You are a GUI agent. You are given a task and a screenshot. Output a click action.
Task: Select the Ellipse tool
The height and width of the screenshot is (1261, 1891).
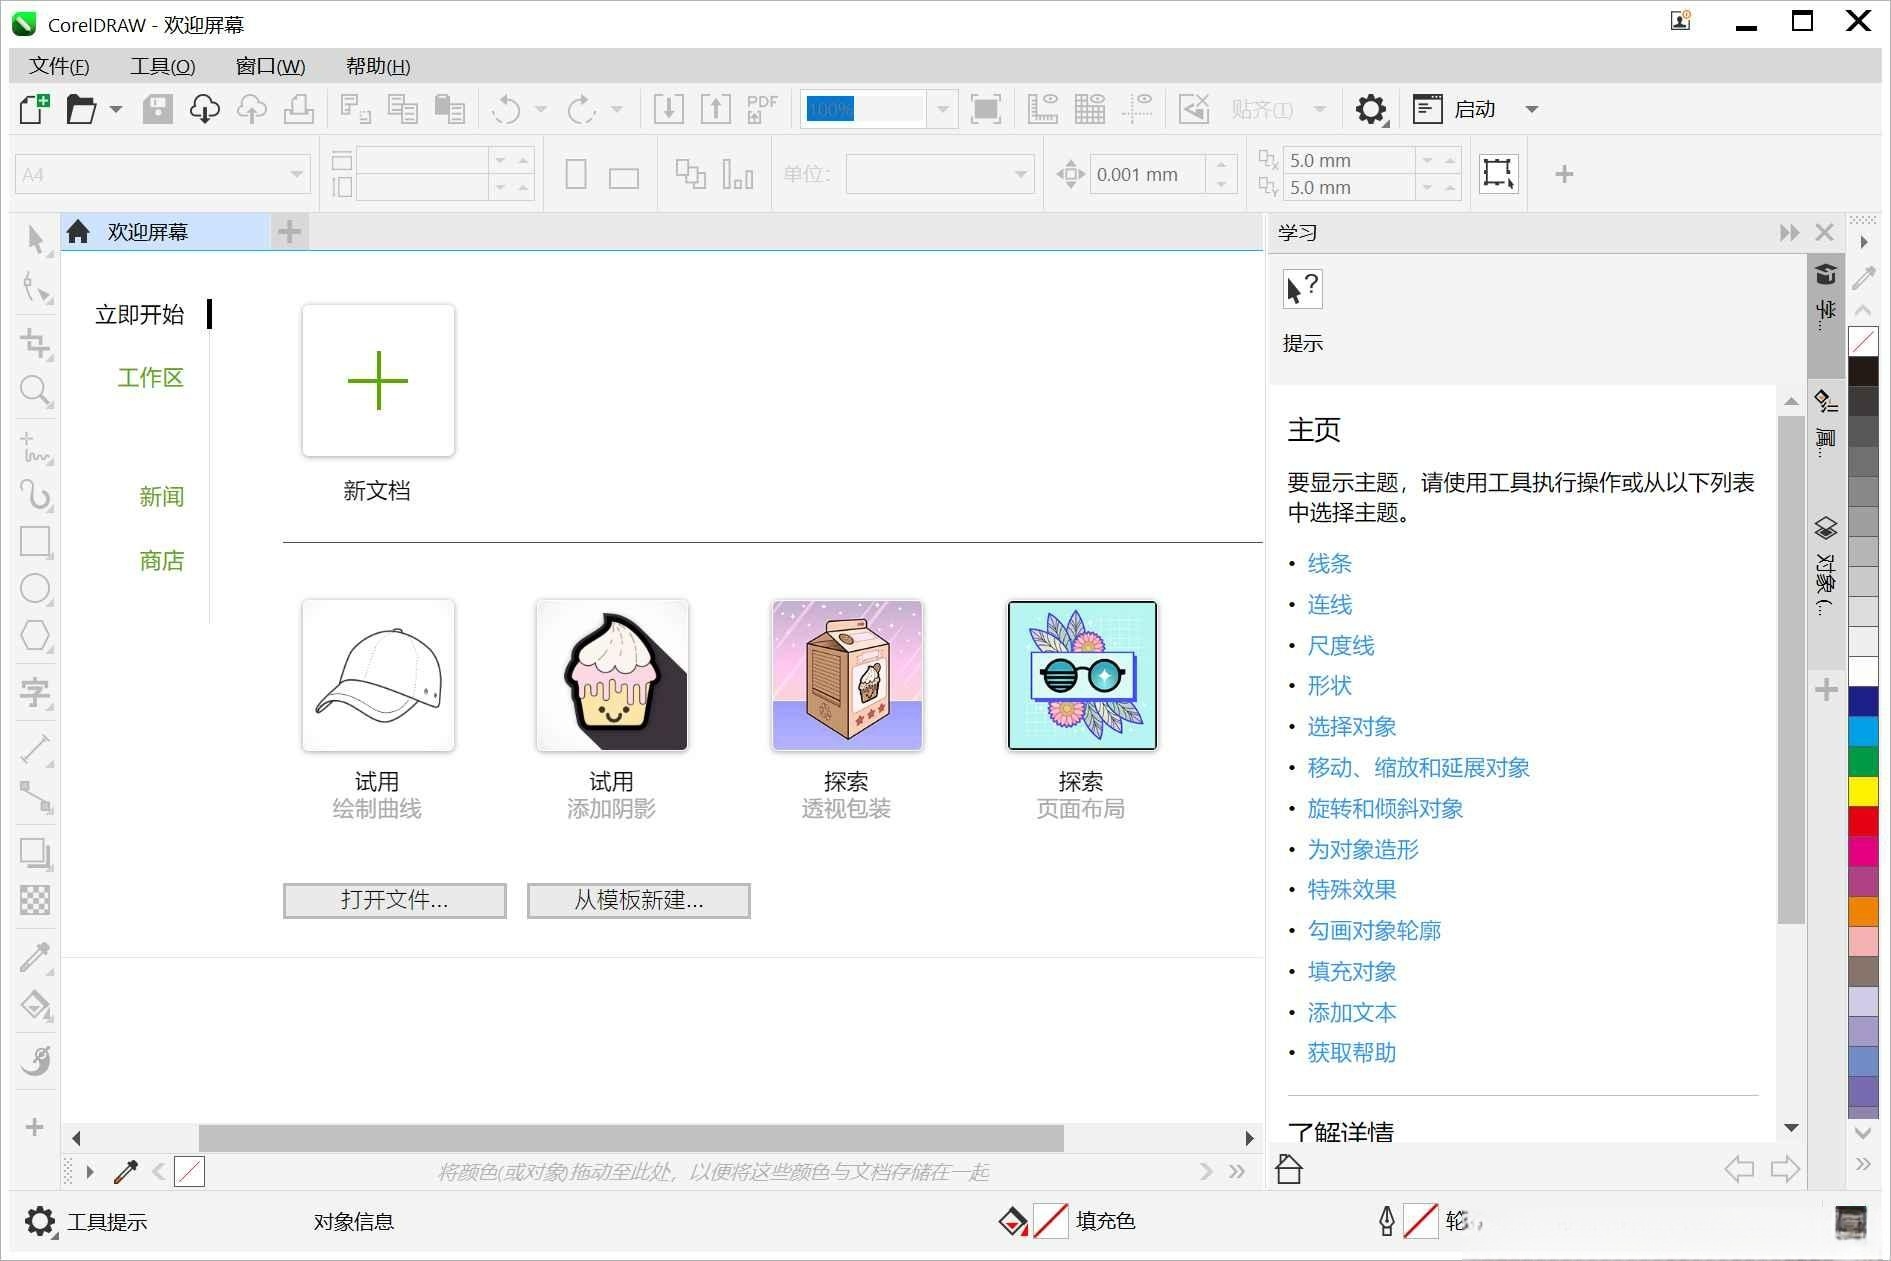pyautogui.click(x=36, y=589)
